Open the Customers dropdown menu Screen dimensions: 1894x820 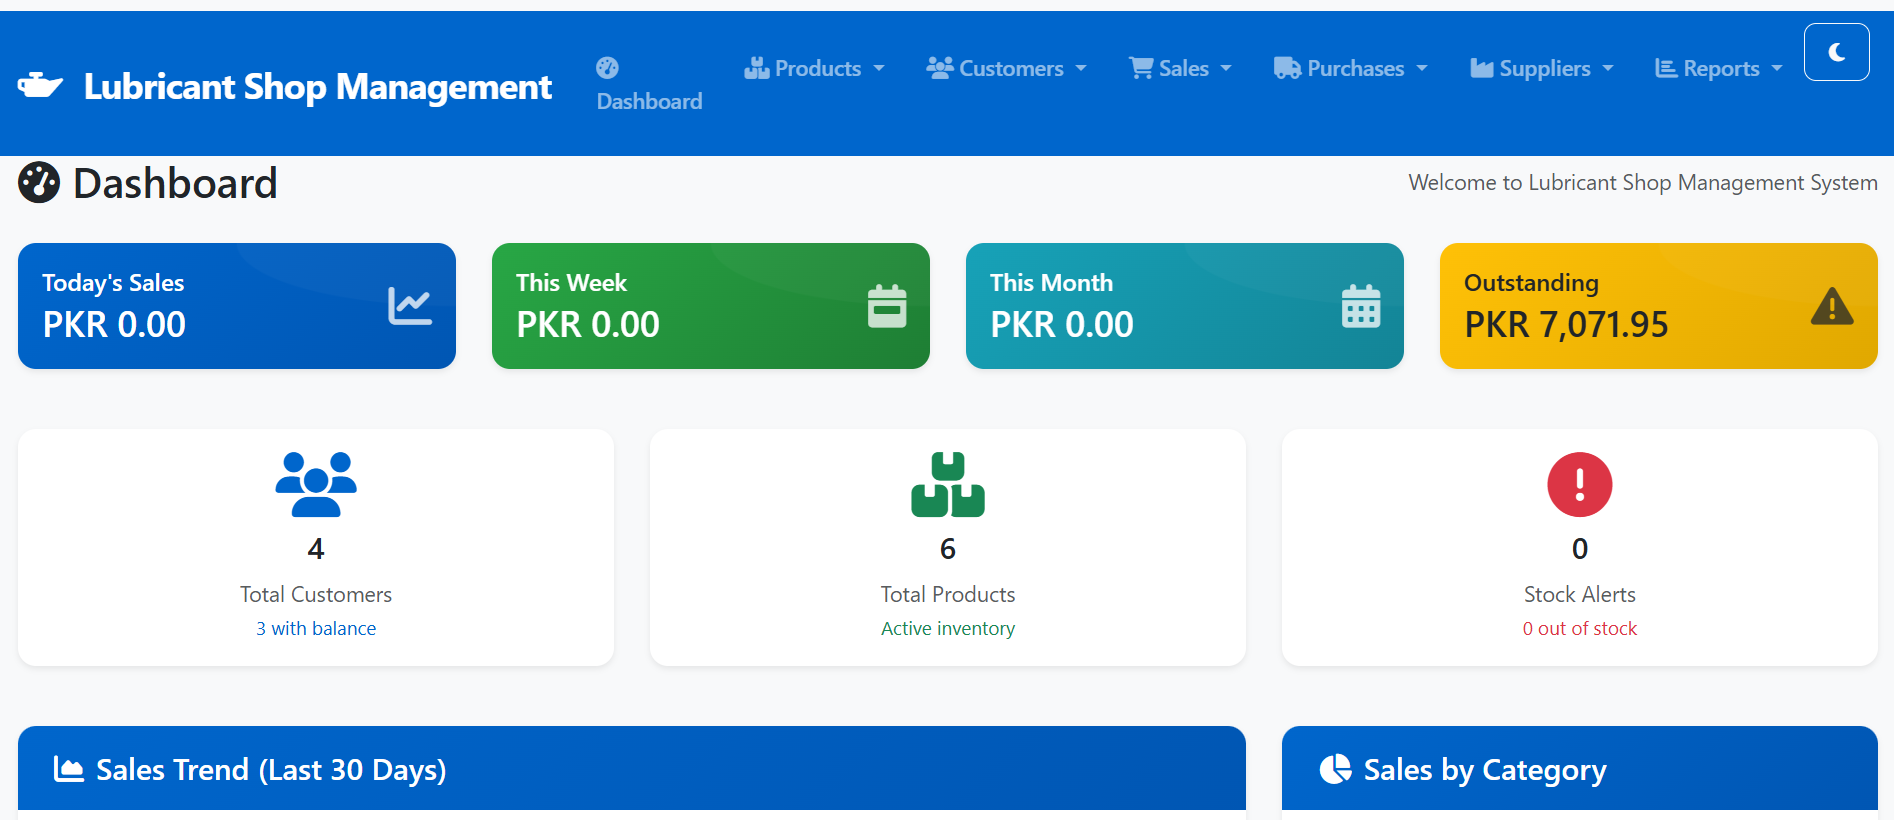pyautogui.click(x=1007, y=68)
